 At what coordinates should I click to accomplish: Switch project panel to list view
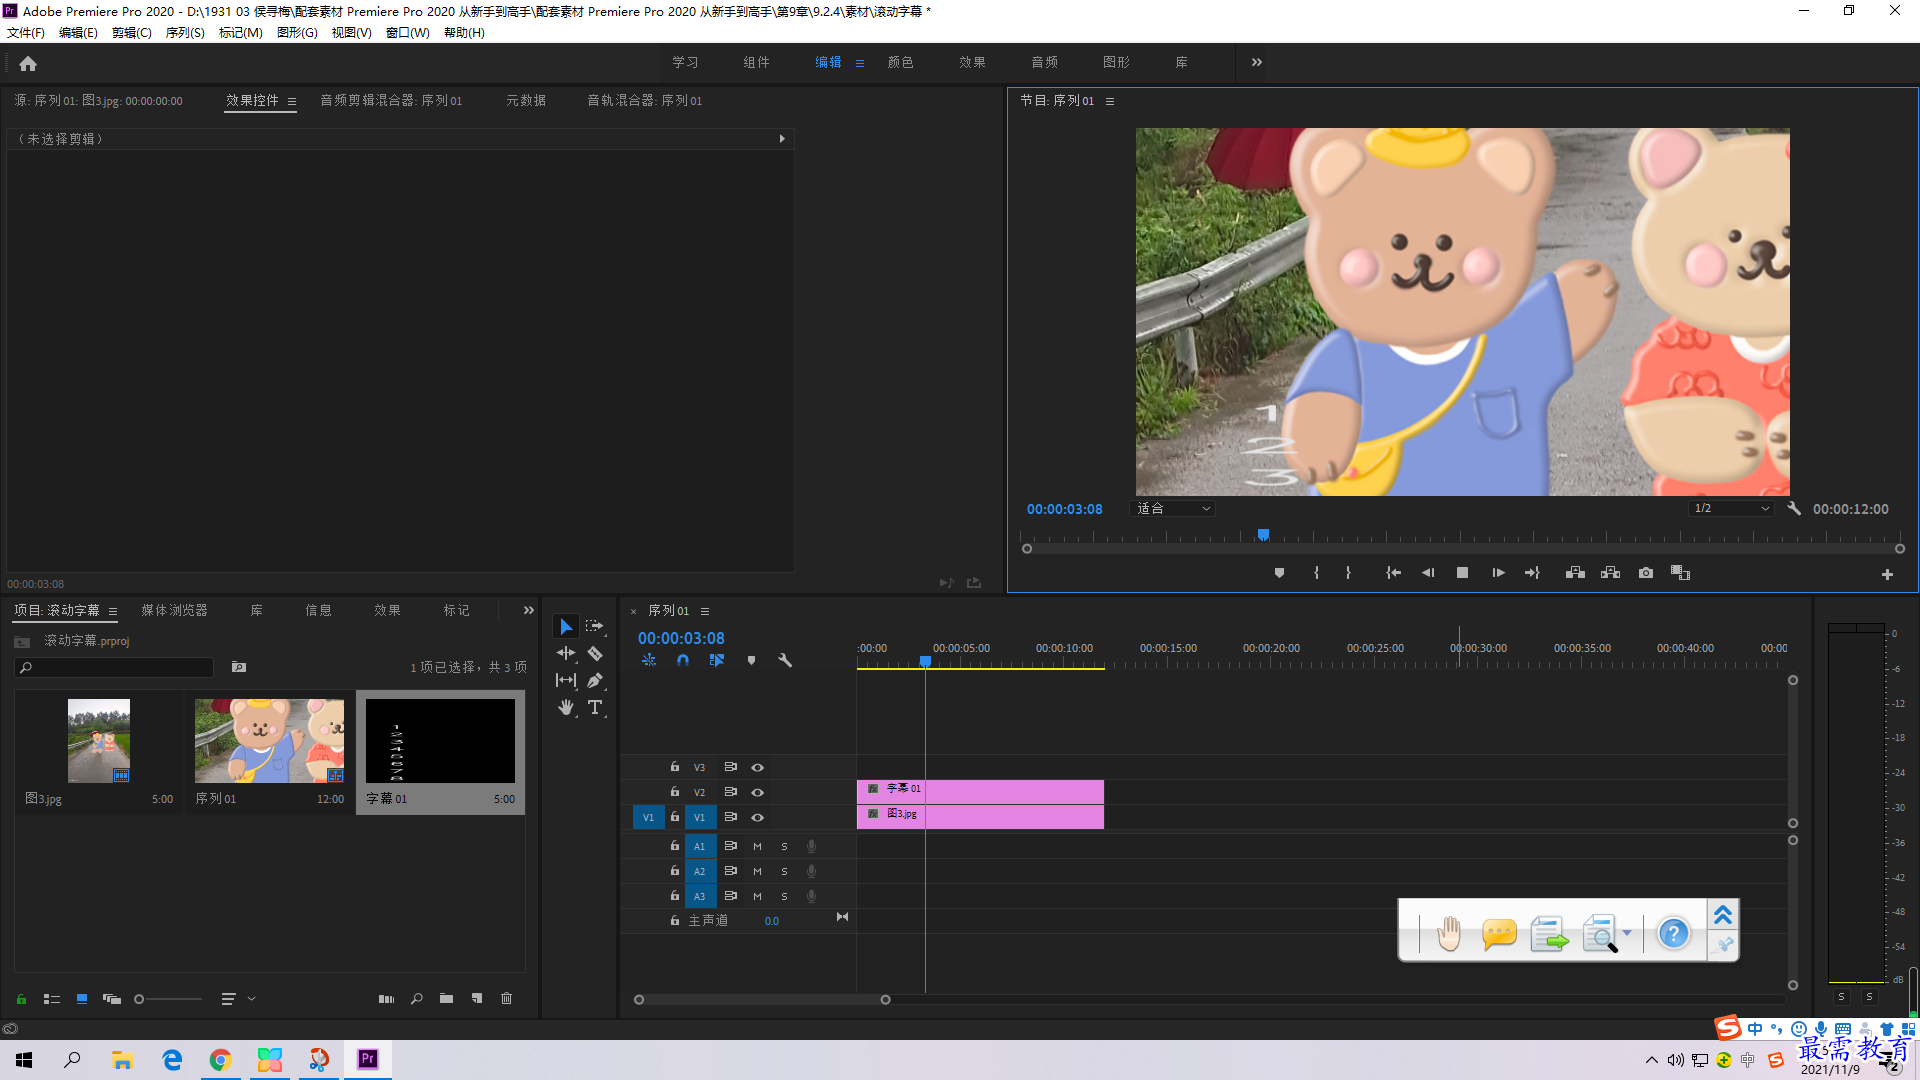52,998
